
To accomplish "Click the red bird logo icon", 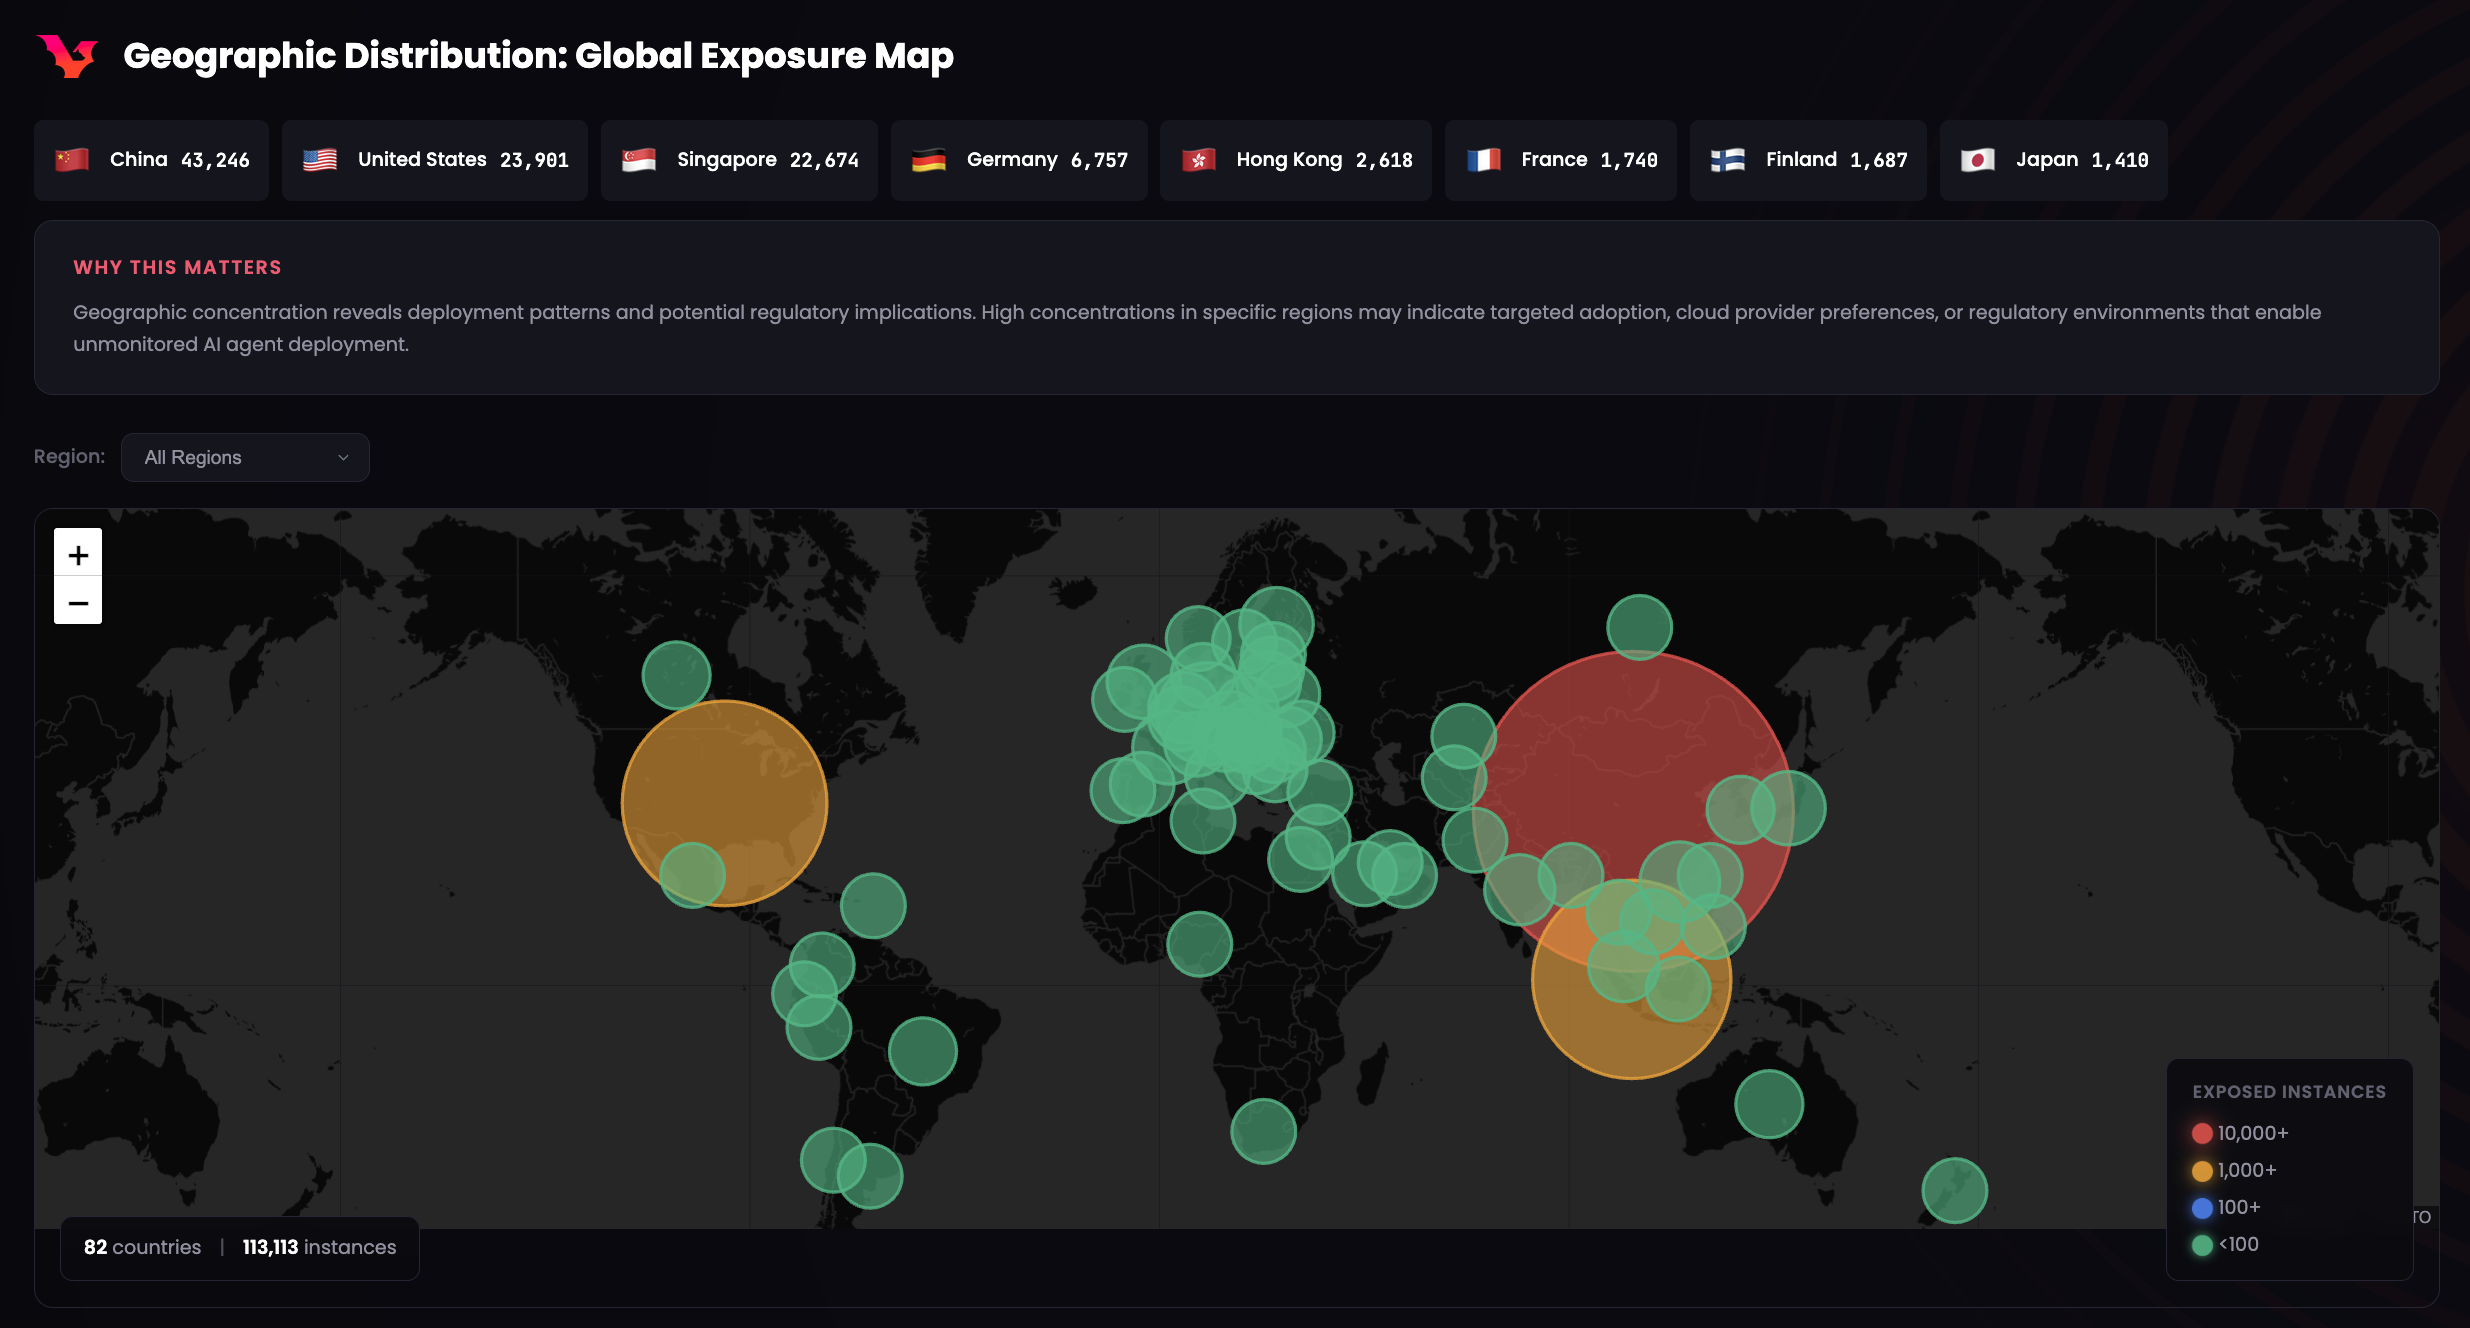I will 67,56.
